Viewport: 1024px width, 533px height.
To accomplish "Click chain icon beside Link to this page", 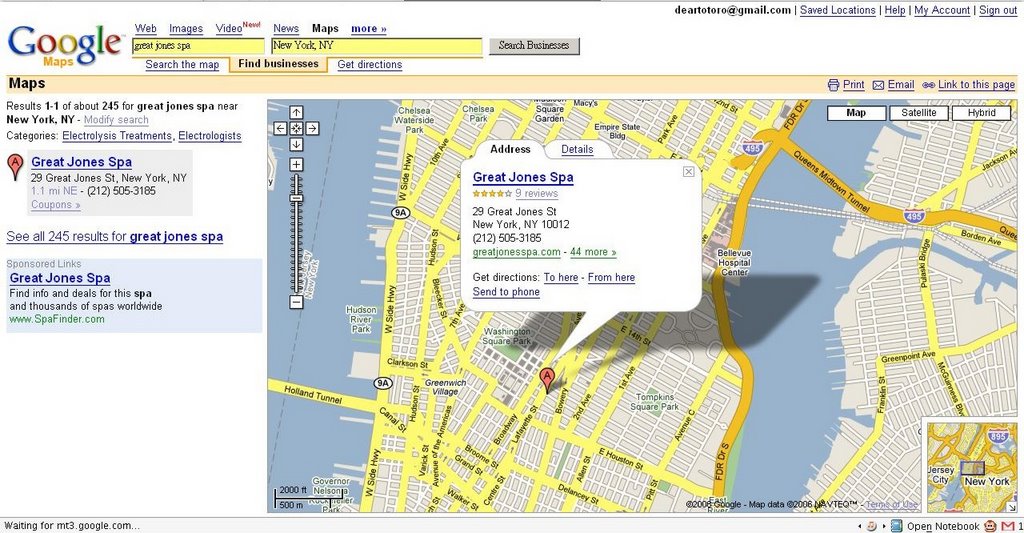I will click(928, 85).
